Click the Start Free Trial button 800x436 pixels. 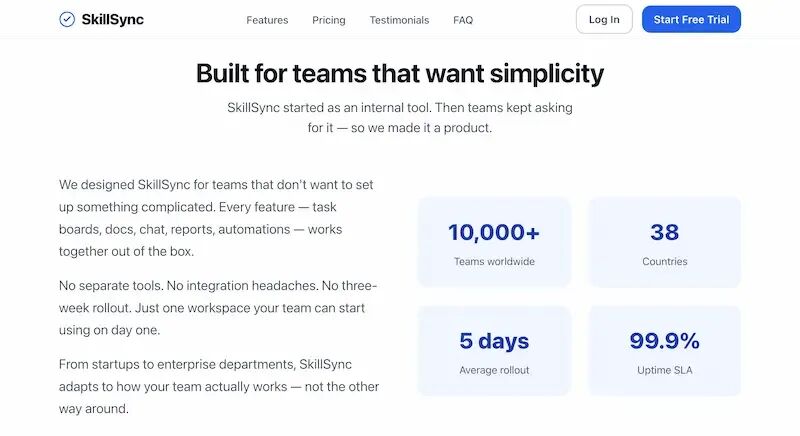tap(691, 19)
